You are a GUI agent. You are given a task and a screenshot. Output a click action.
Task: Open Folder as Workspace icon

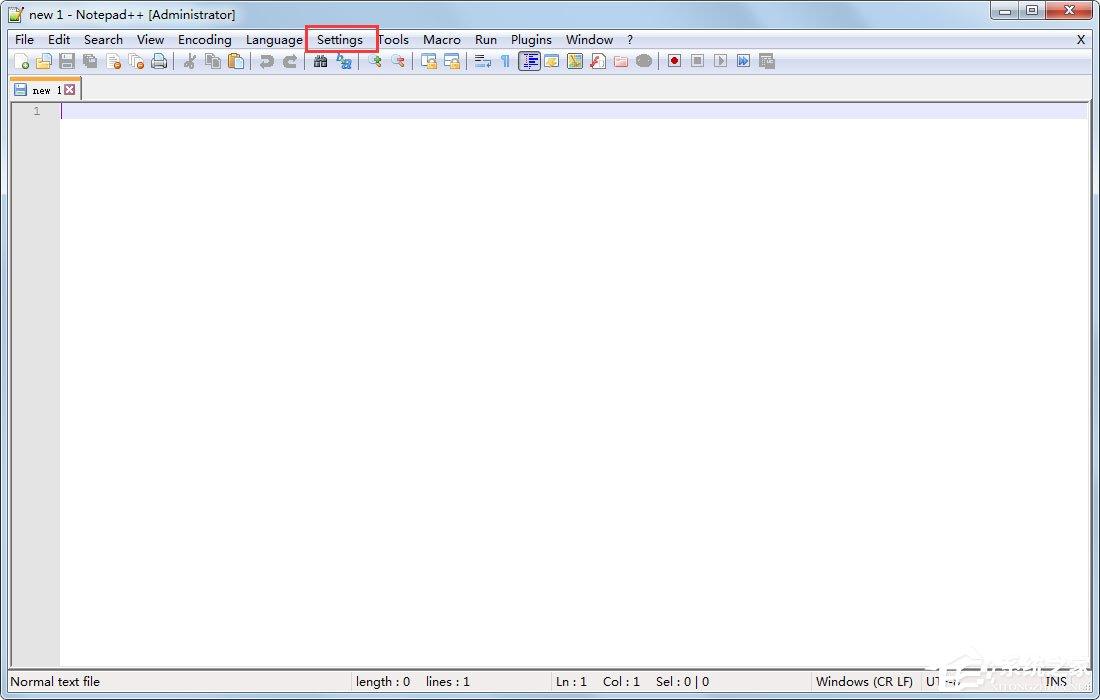click(621, 62)
